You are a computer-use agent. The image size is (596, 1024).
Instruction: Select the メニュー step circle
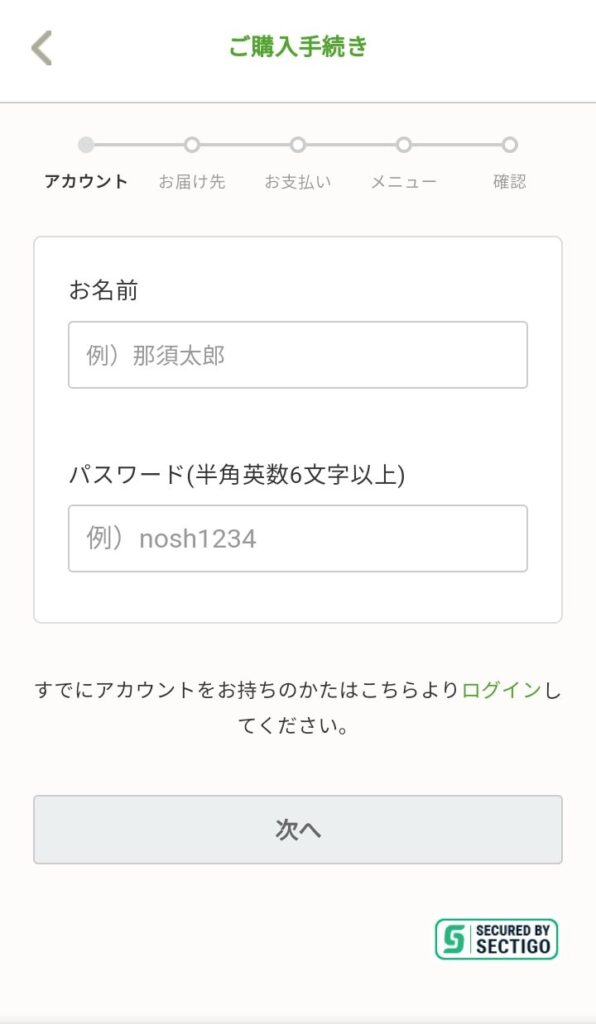point(404,145)
